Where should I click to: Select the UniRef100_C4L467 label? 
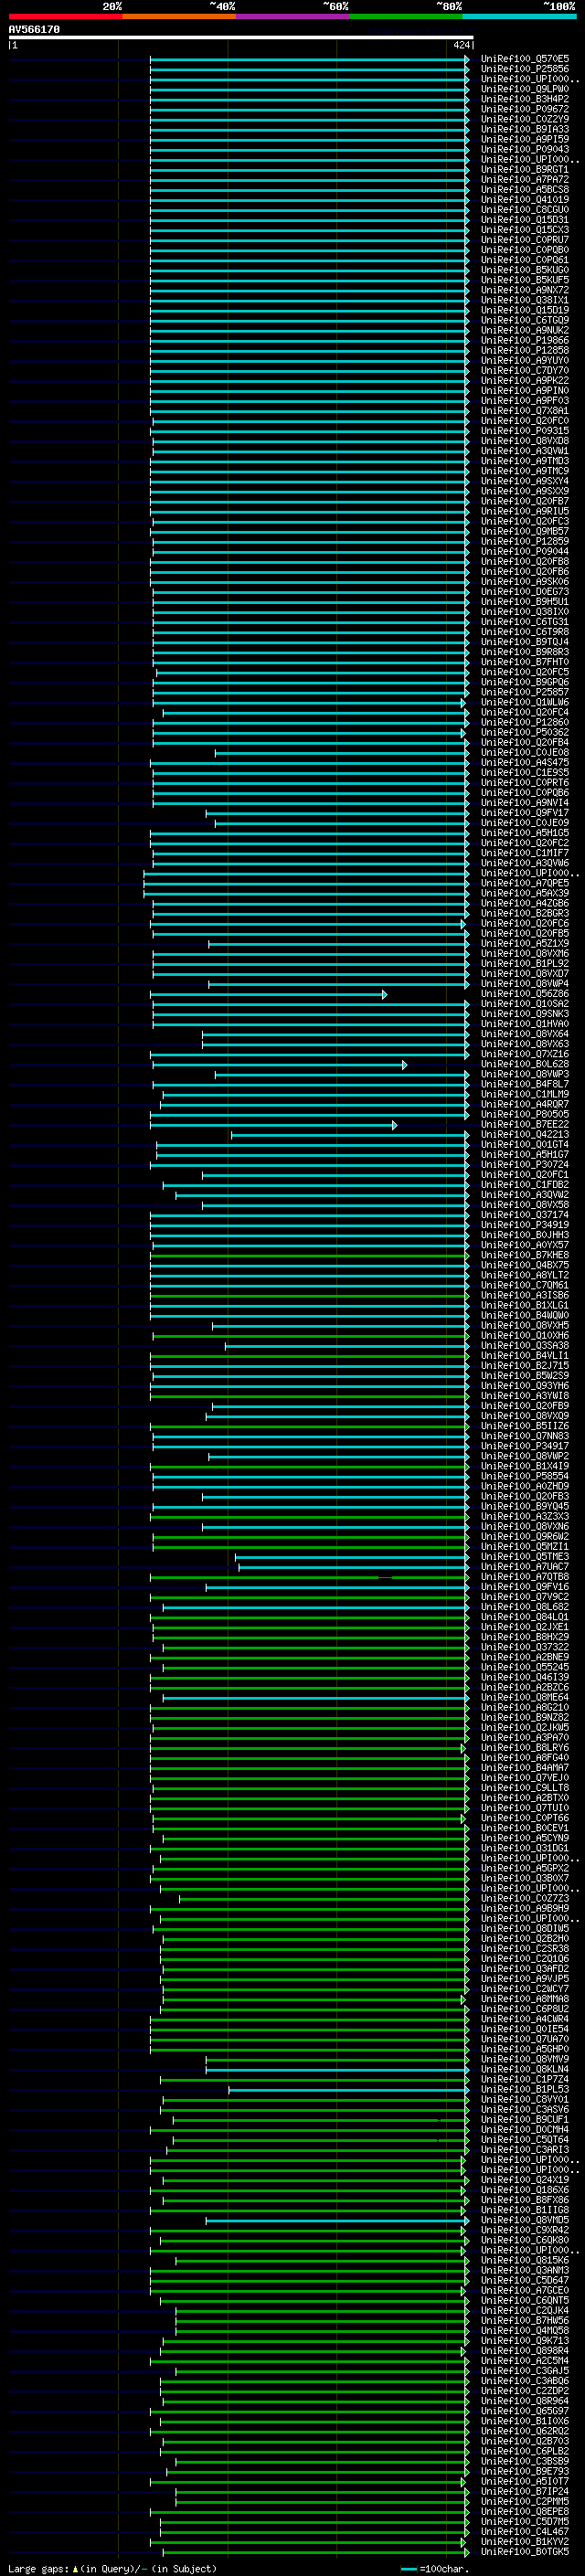[525, 2531]
